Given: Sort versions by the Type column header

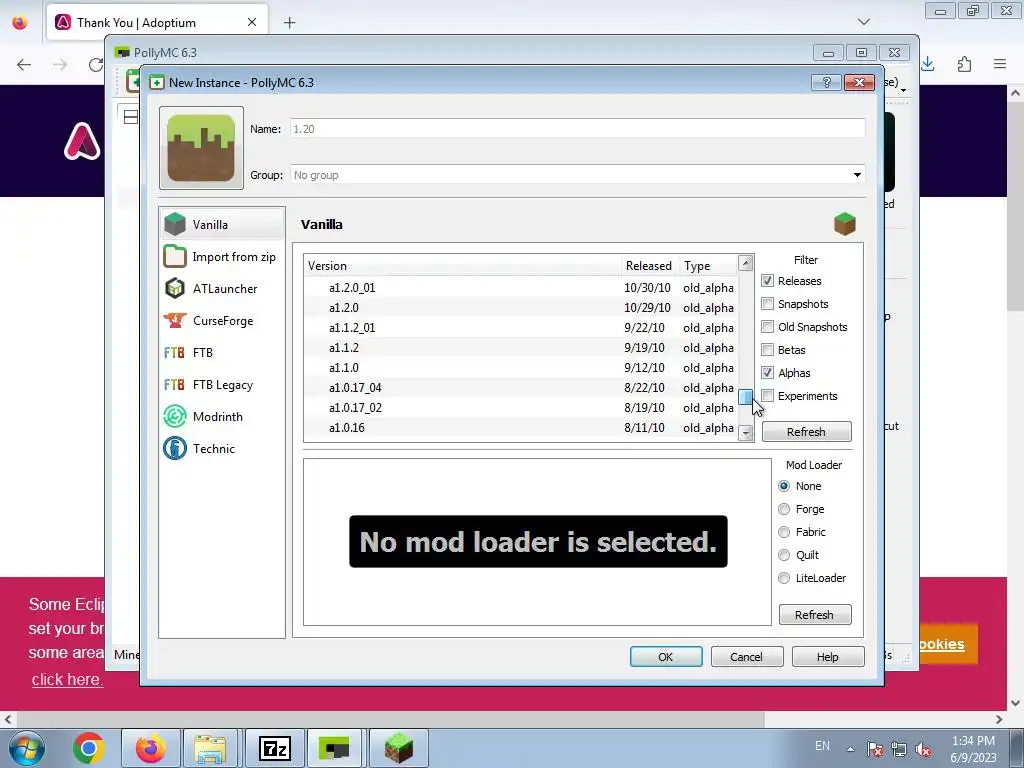Looking at the screenshot, I should point(708,266).
